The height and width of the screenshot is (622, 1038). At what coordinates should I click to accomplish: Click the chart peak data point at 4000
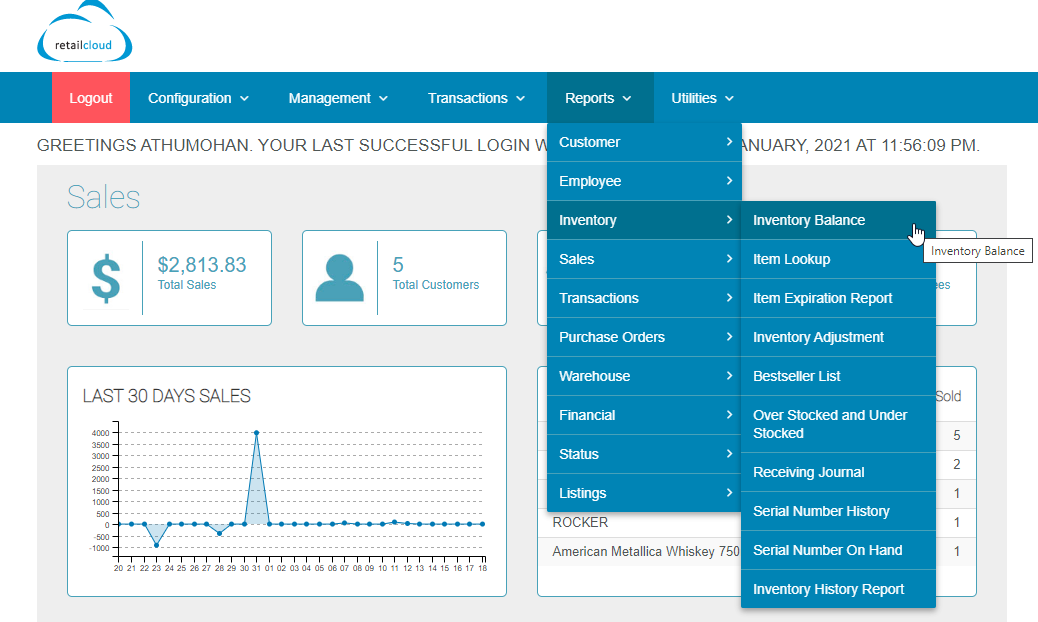[x=256, y=433]
